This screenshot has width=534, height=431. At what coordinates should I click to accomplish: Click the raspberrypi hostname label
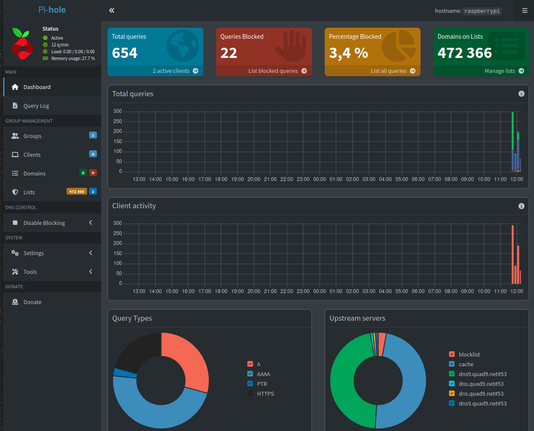click(x=482, y=11)
